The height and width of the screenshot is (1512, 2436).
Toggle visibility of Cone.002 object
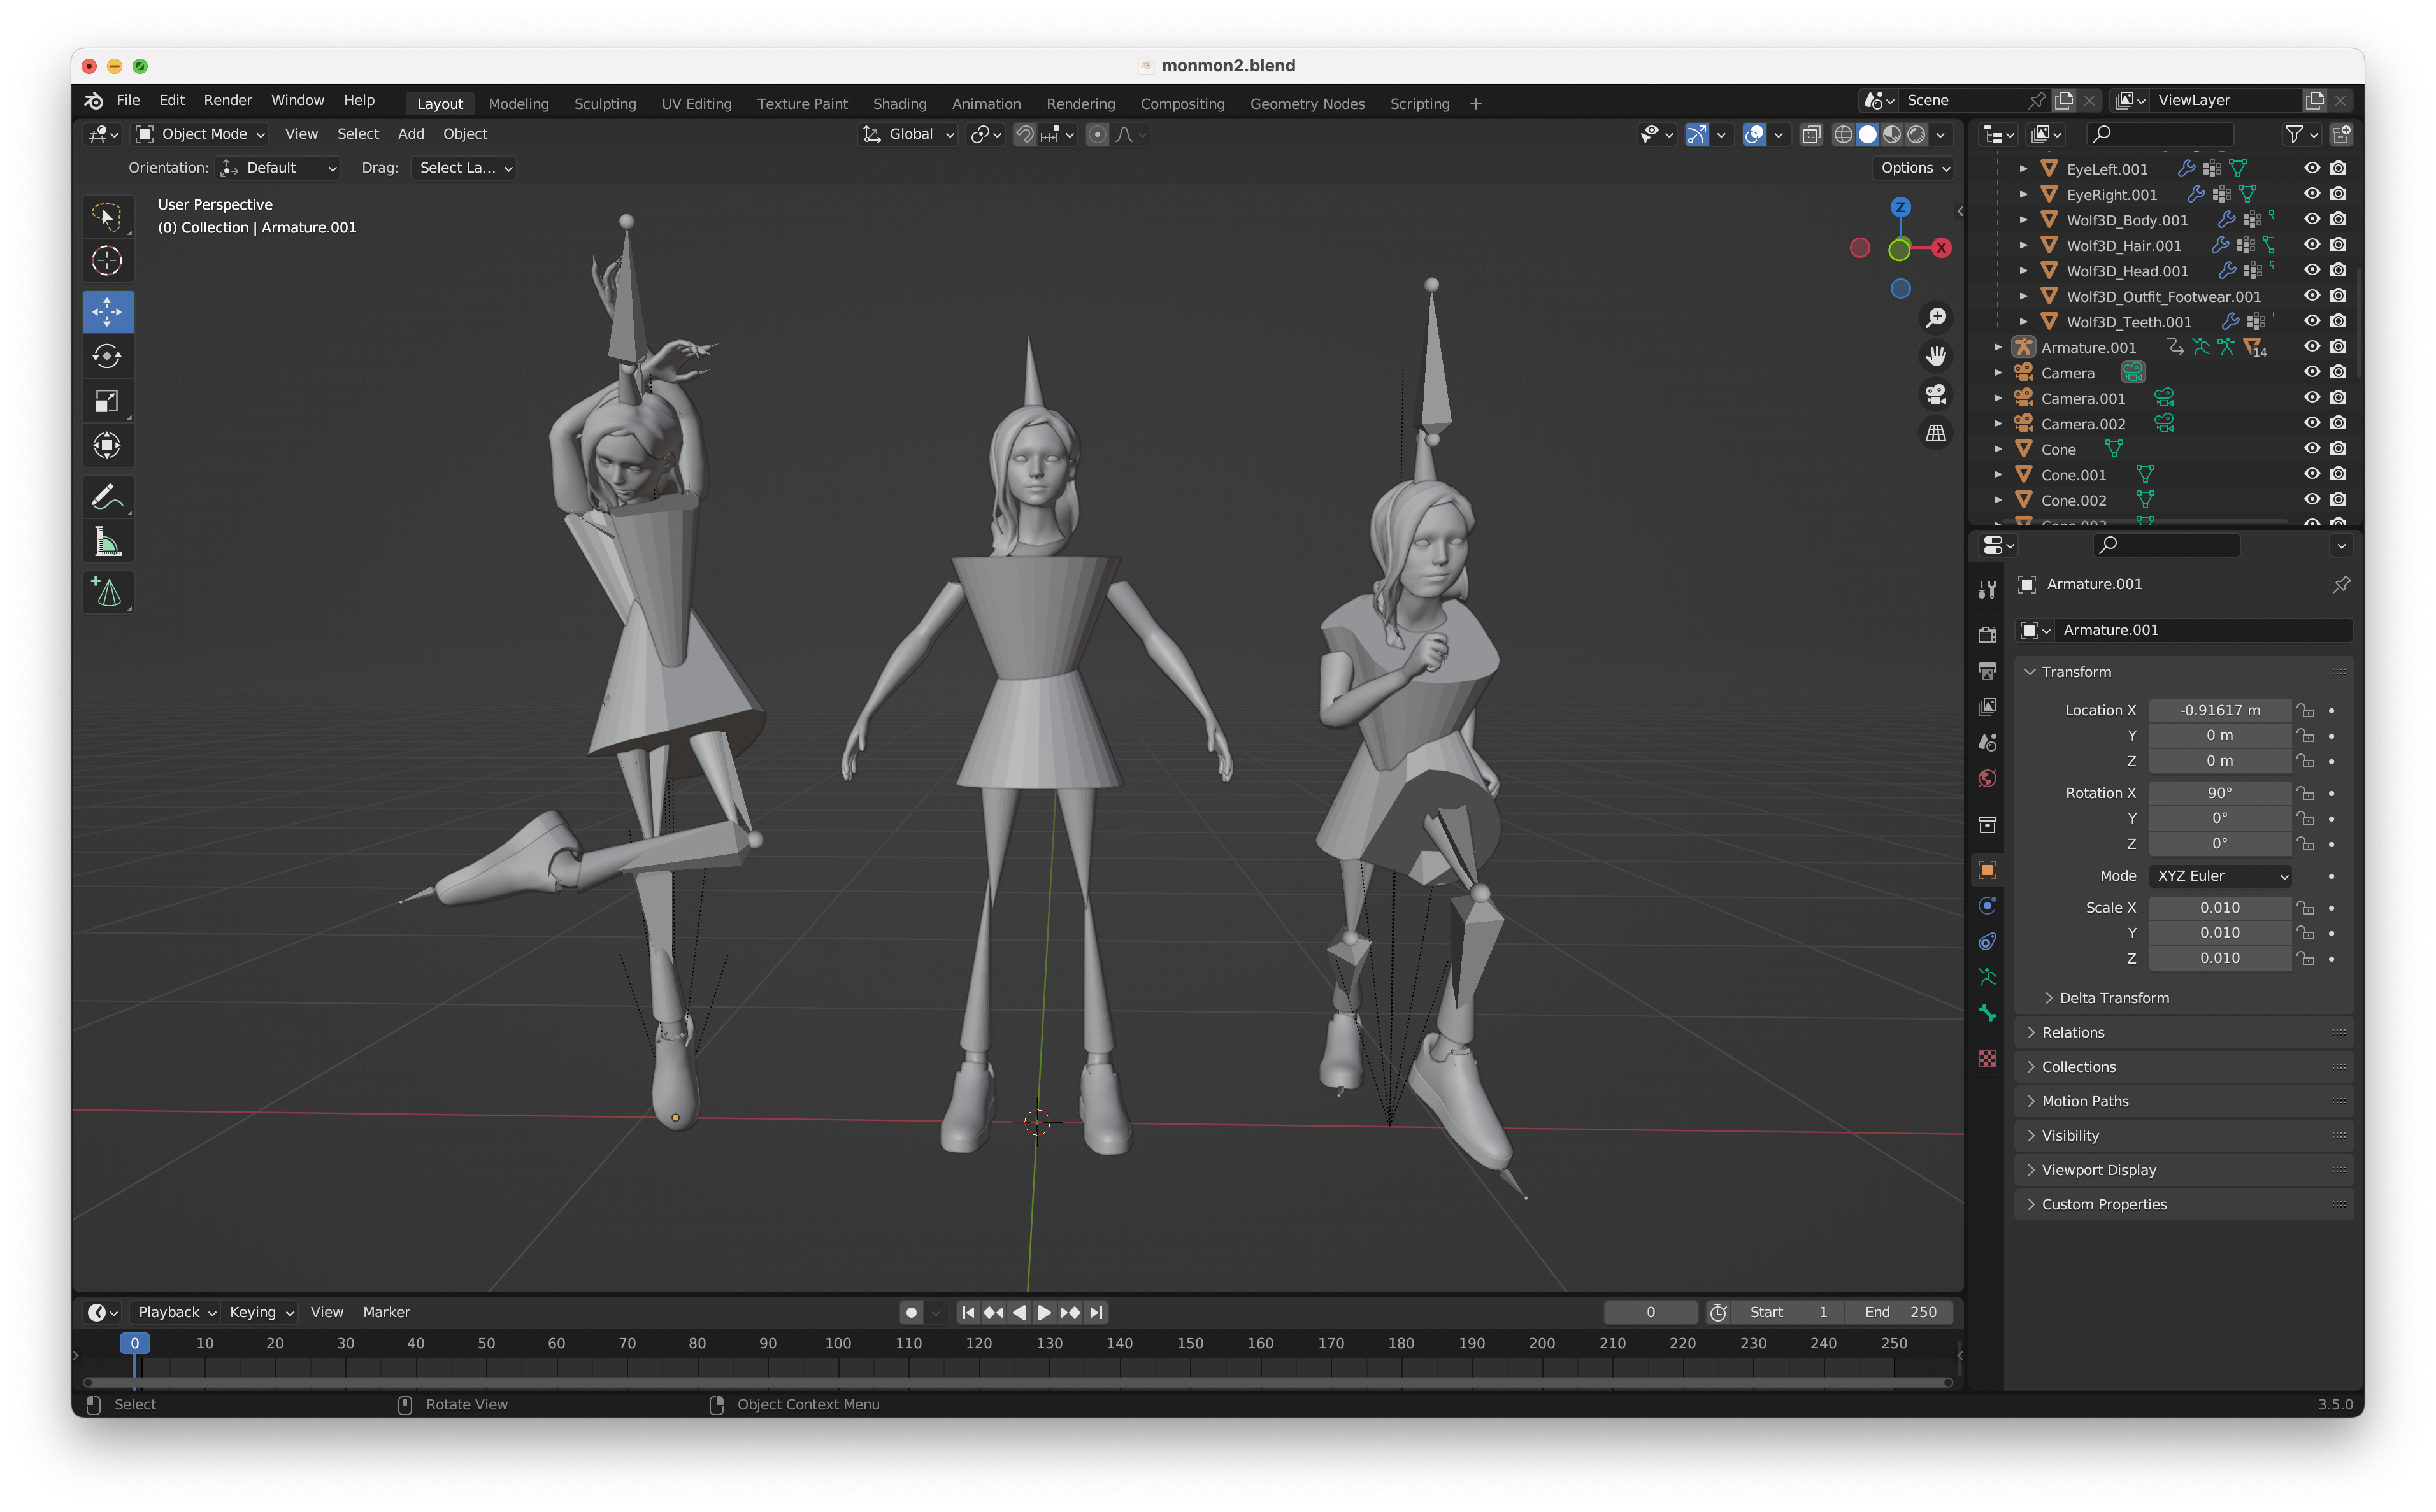pyautogui.click(x=2312, y=500)
